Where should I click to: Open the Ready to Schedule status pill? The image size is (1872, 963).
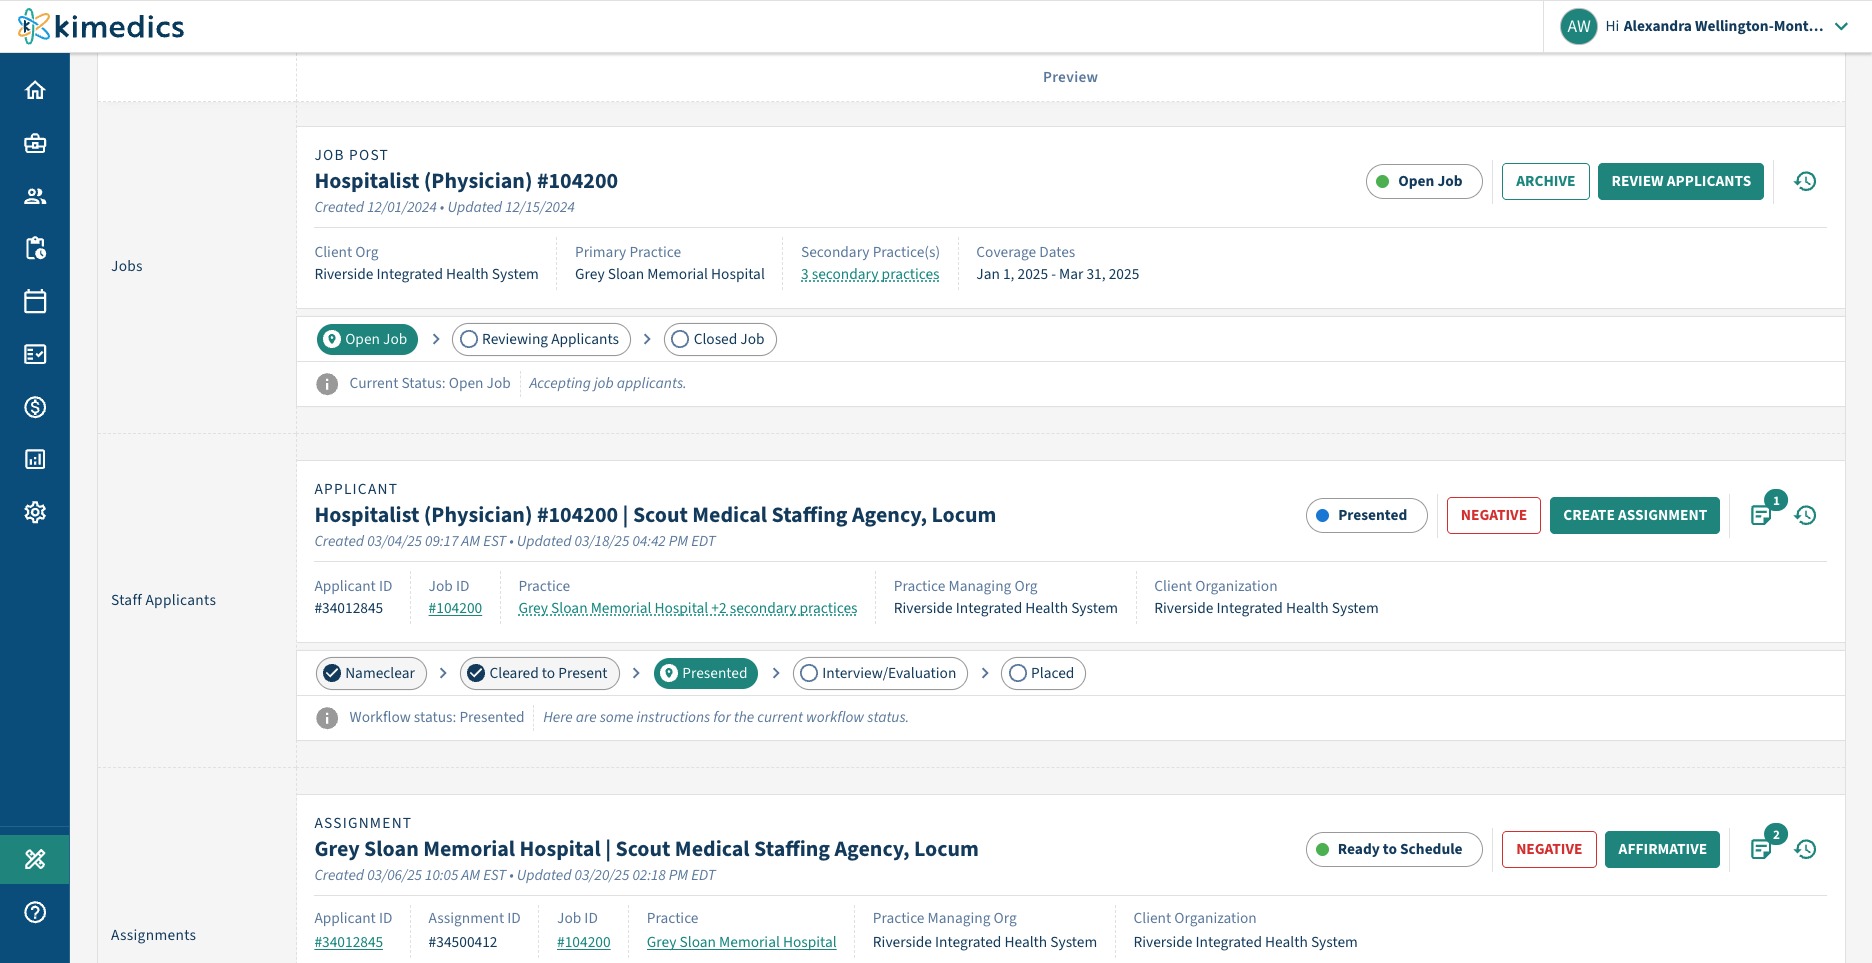[1394, 849]
